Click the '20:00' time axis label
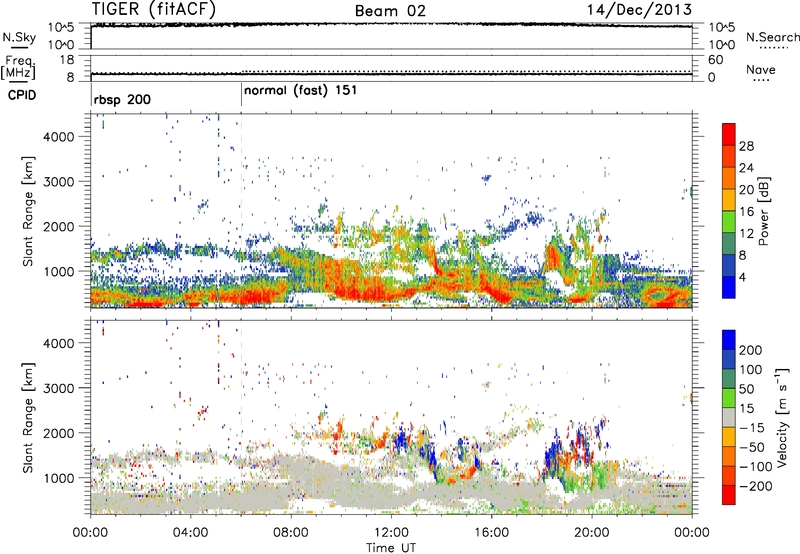 [592, 533]
